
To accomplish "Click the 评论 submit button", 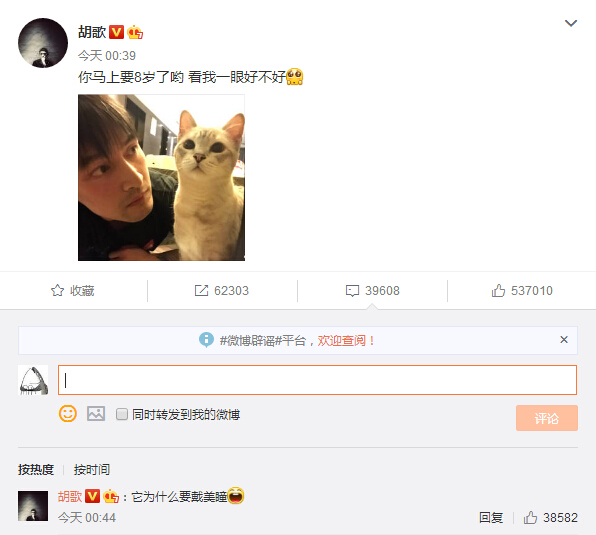I will tap(547, 418).
